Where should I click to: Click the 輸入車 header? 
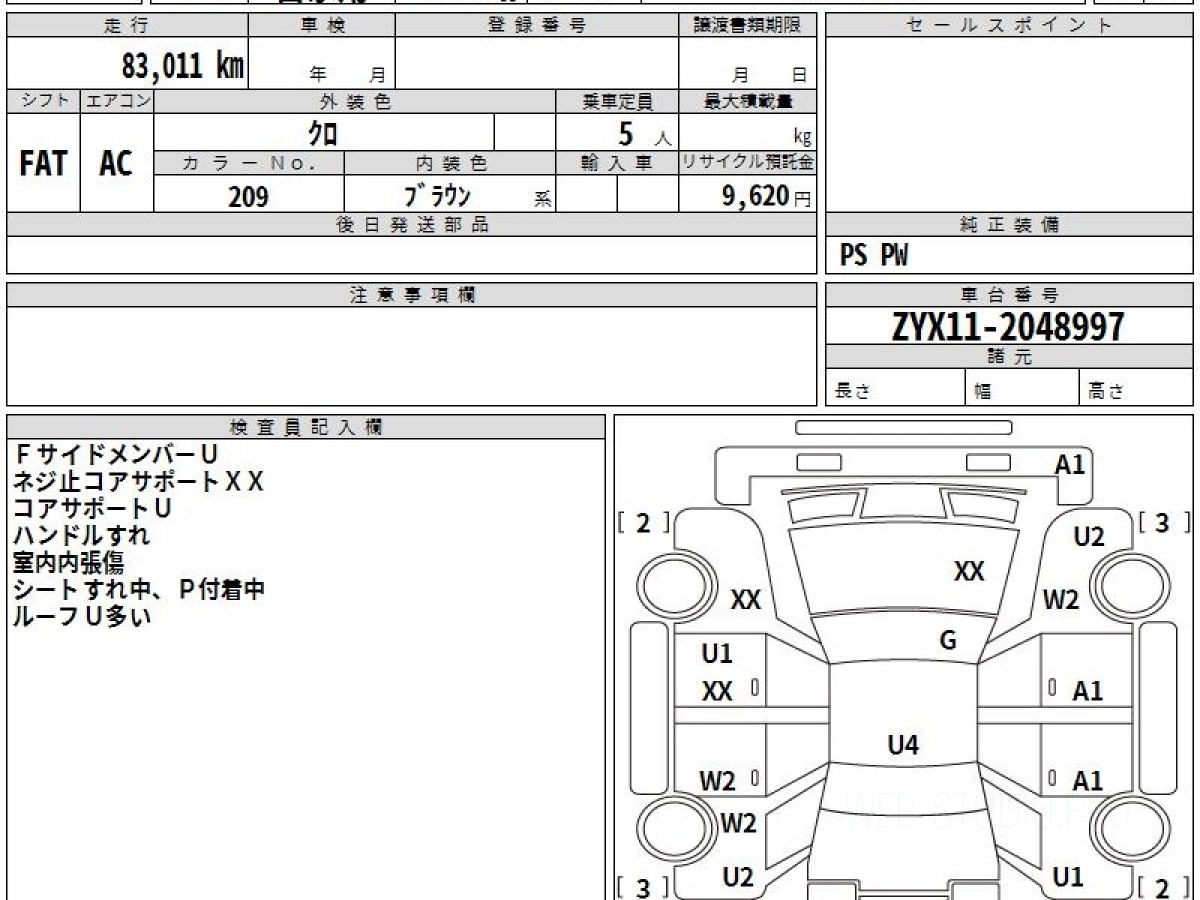[x=617, y=163]
